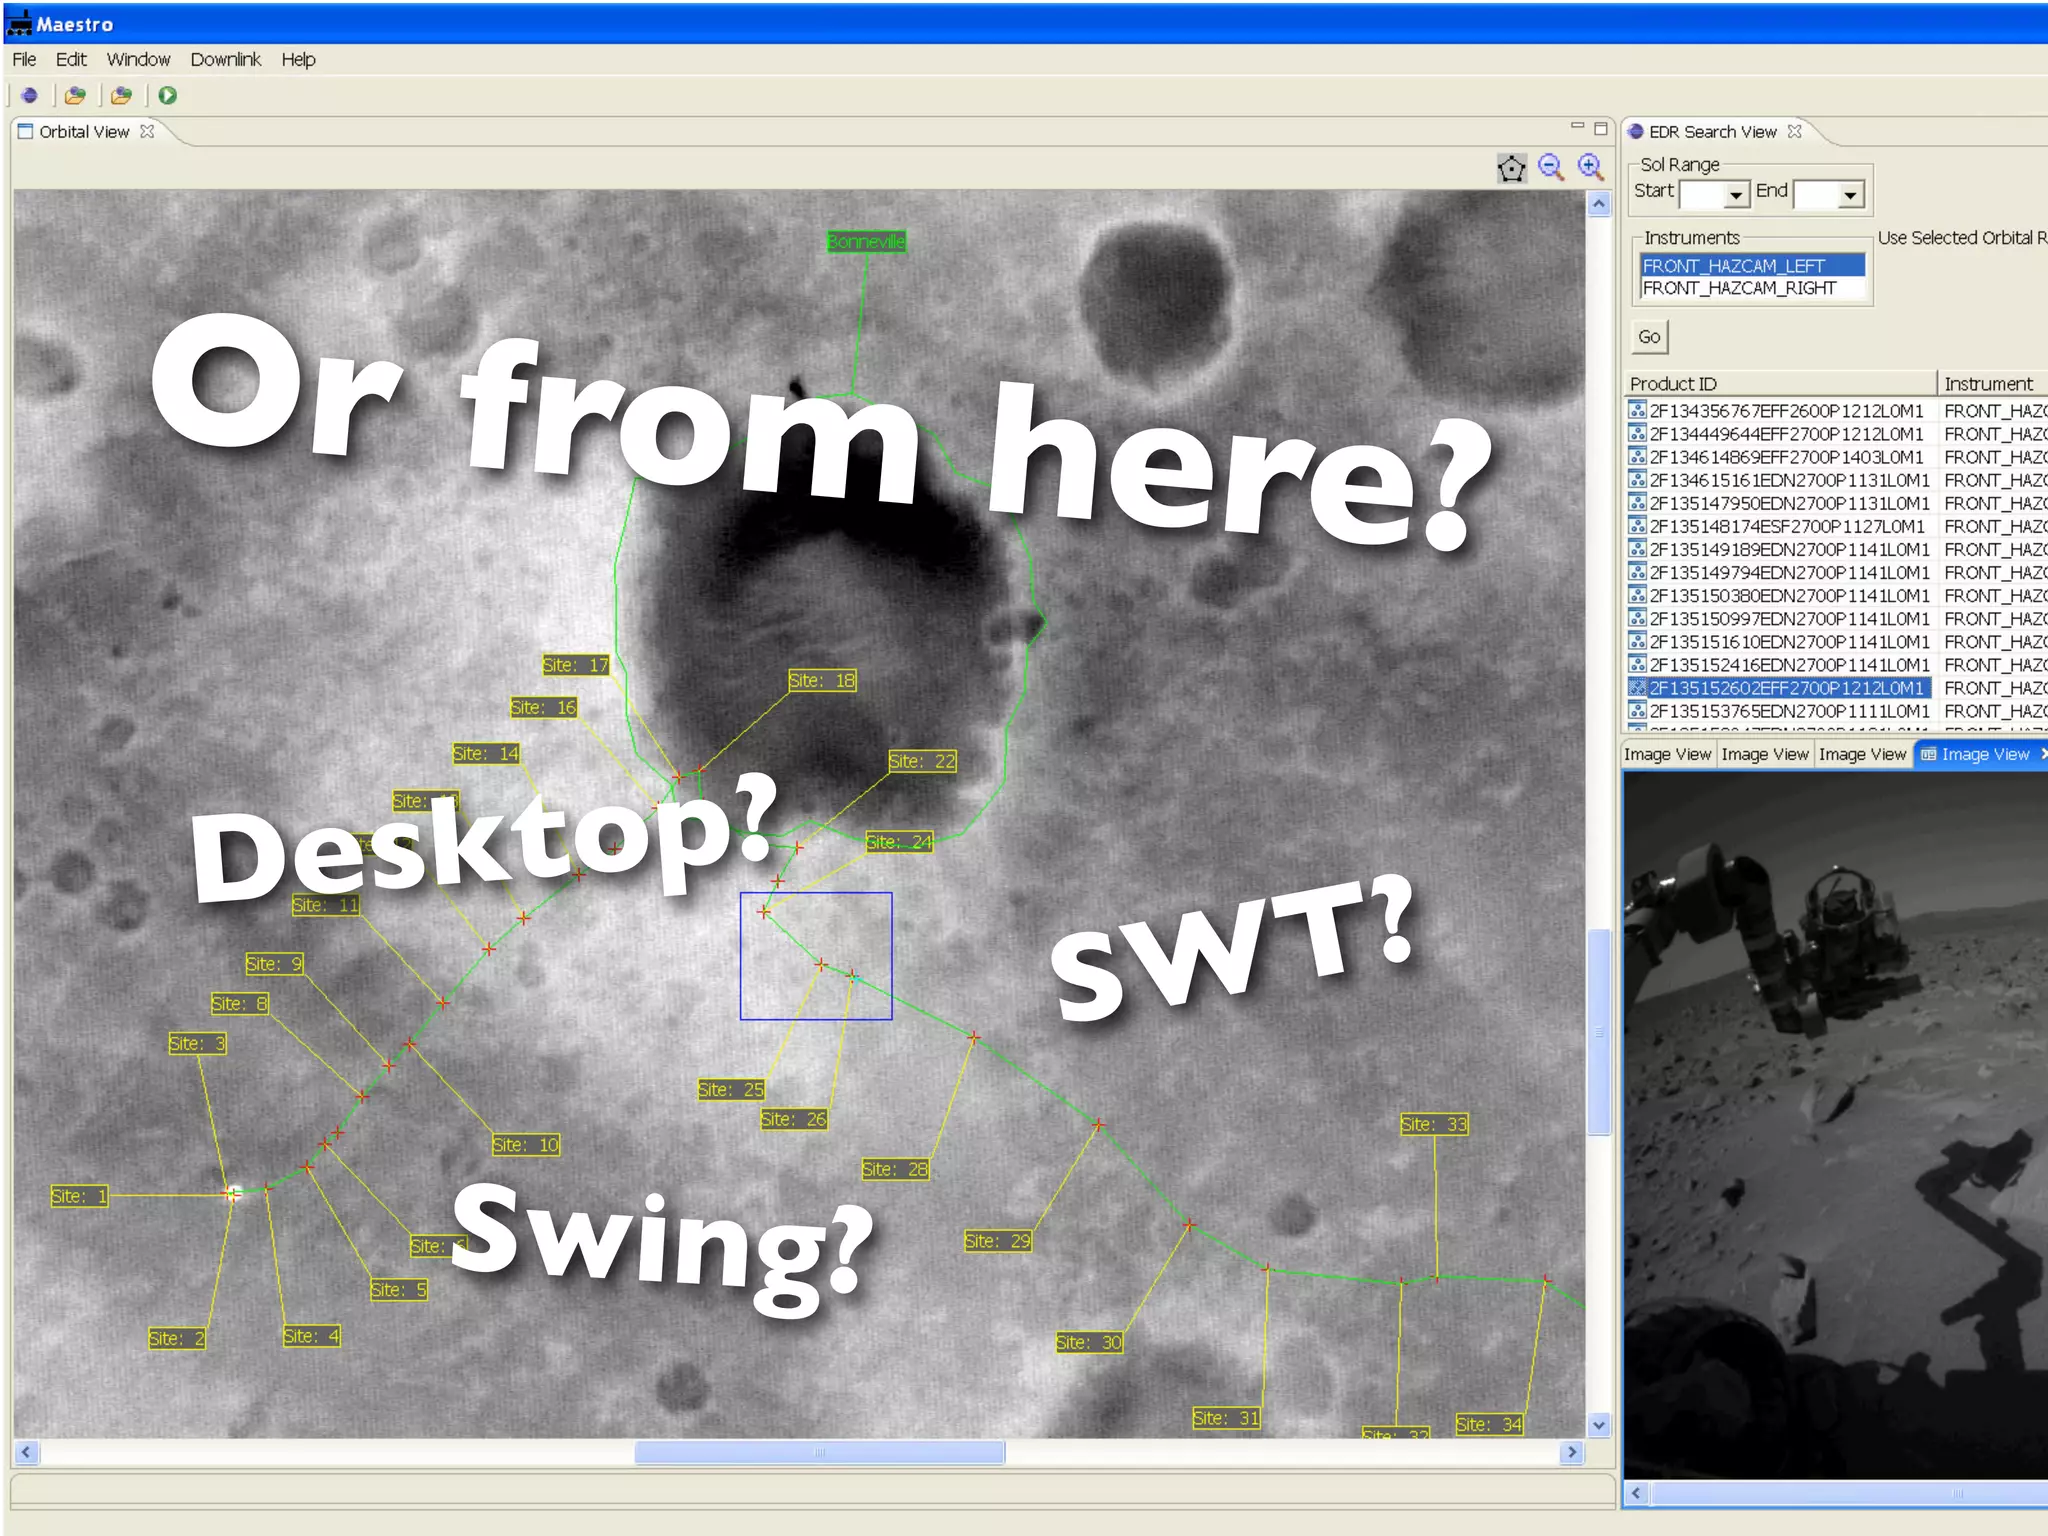Minimize the Orbital View pane
The height and width of the screenshot is (1536, 2048).
[1577, 127]
